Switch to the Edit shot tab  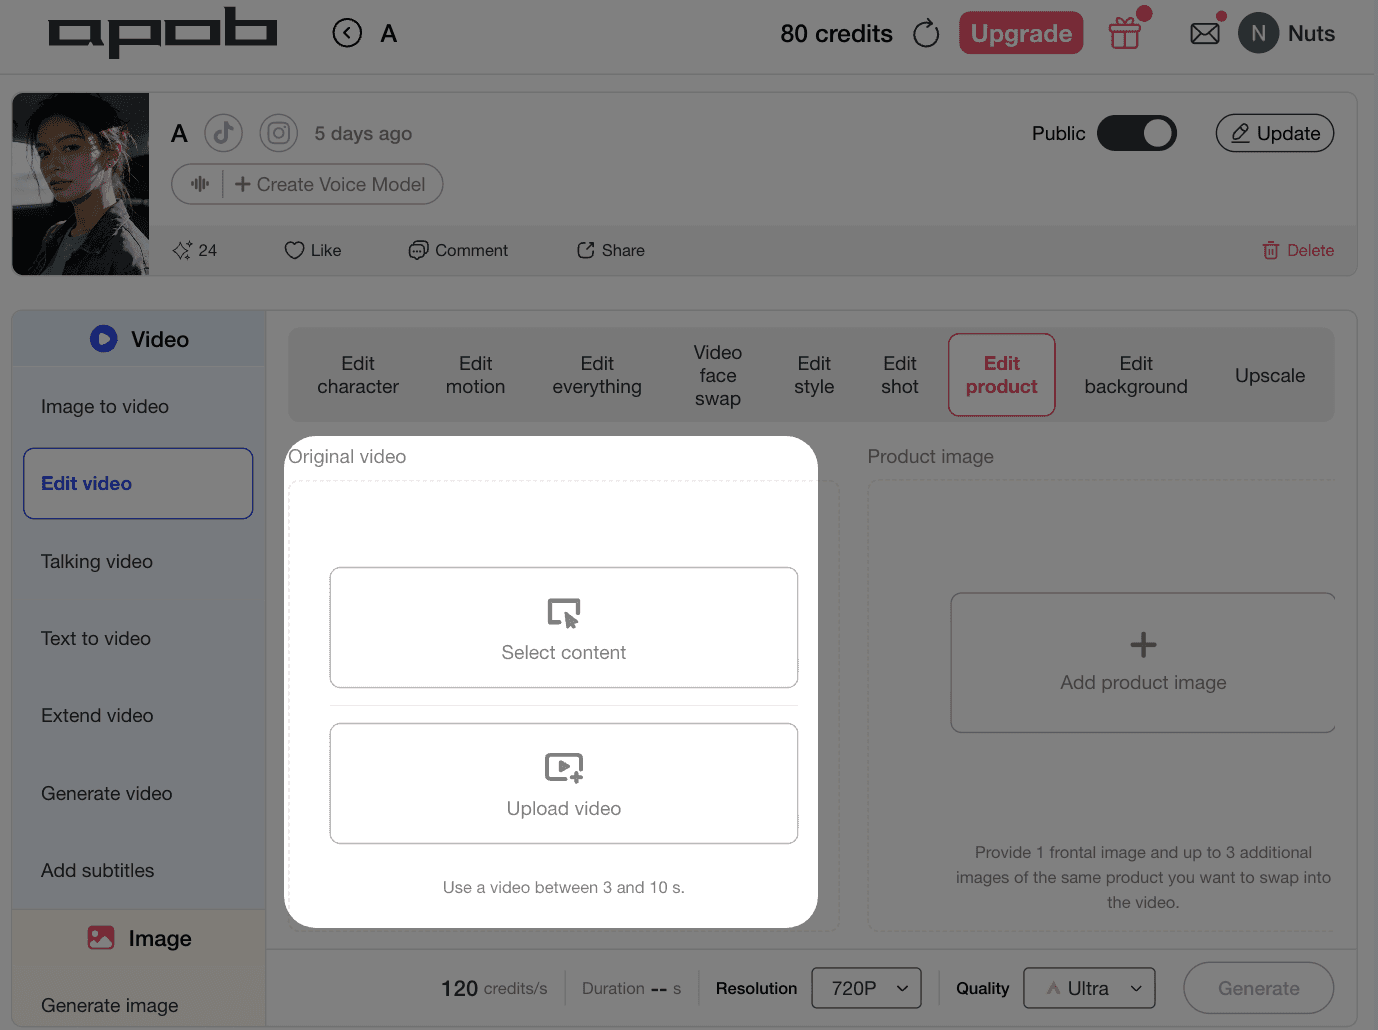pos(900,375)
